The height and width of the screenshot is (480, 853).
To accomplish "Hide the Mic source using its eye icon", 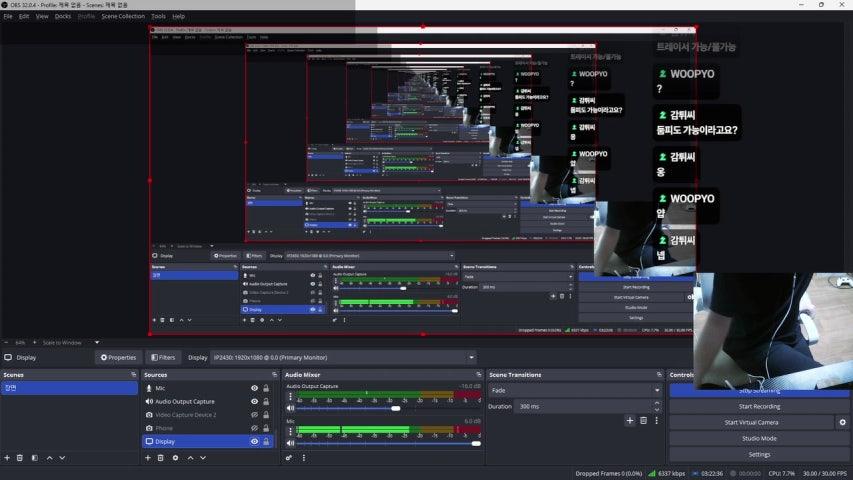I will (254, 388).
